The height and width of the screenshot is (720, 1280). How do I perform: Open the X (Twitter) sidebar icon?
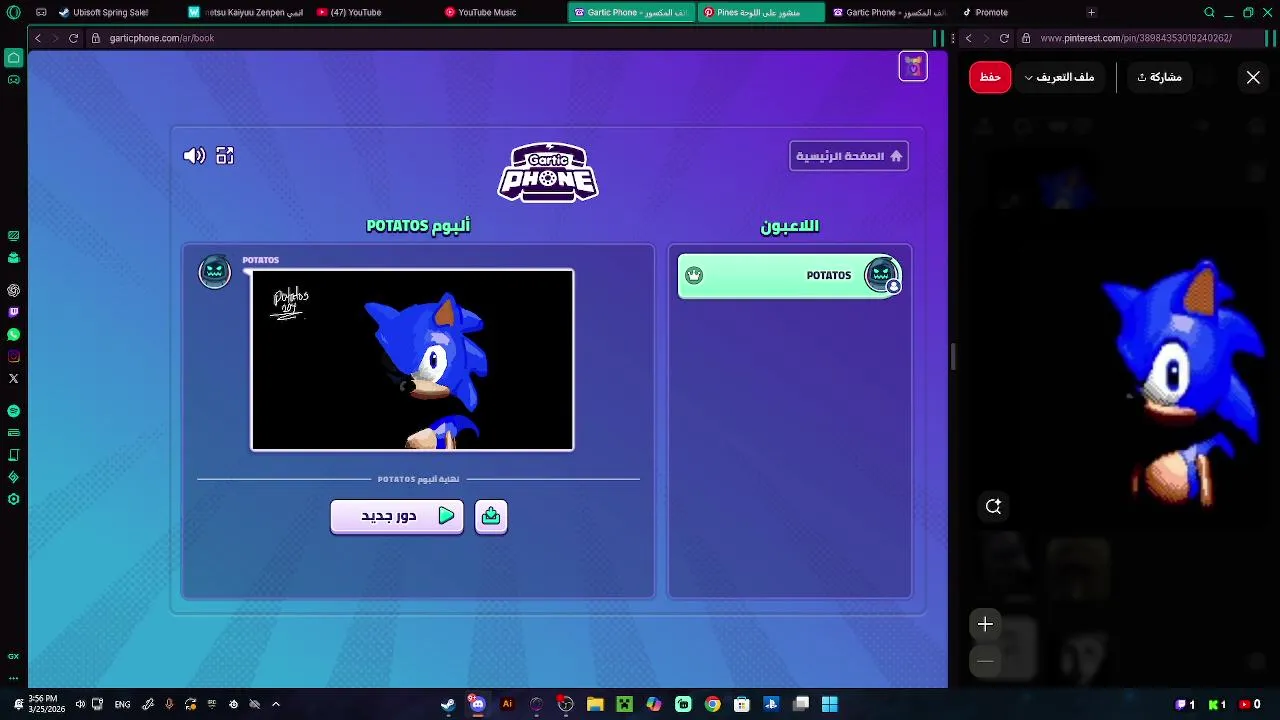13,379
